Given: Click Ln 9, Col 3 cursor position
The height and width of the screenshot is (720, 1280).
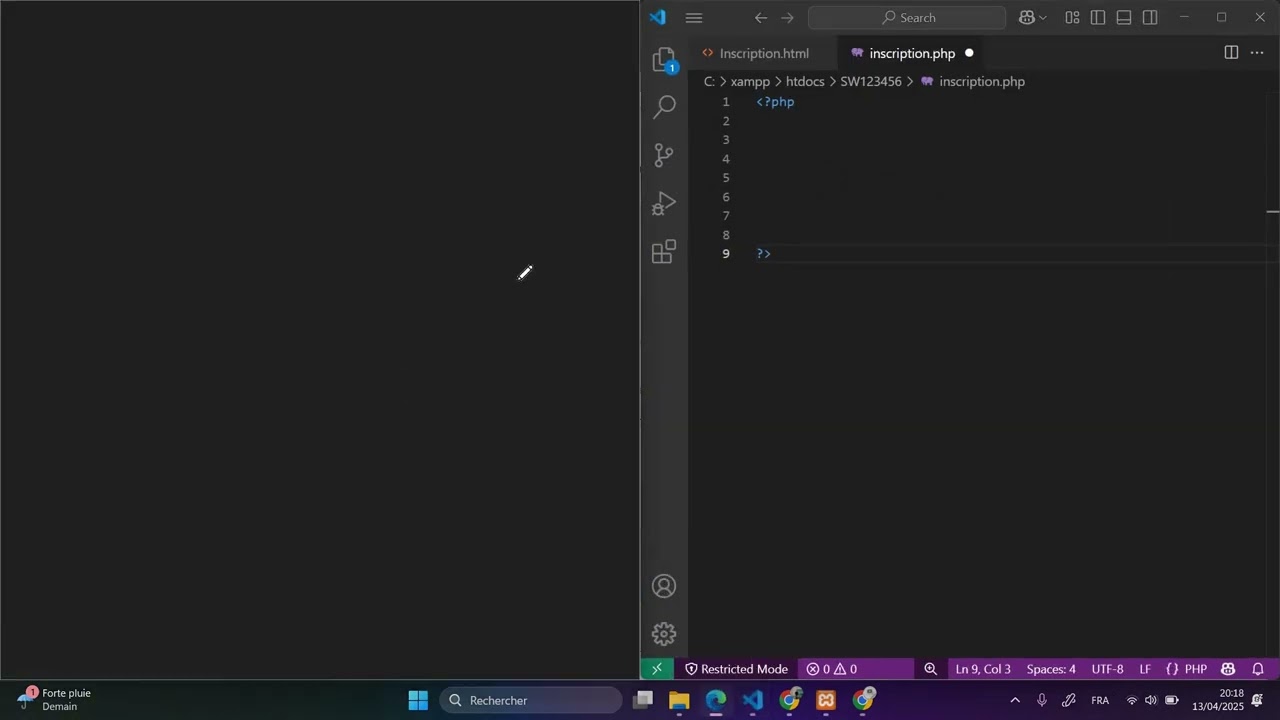Looking at the screenshot, I should (983, 669).
